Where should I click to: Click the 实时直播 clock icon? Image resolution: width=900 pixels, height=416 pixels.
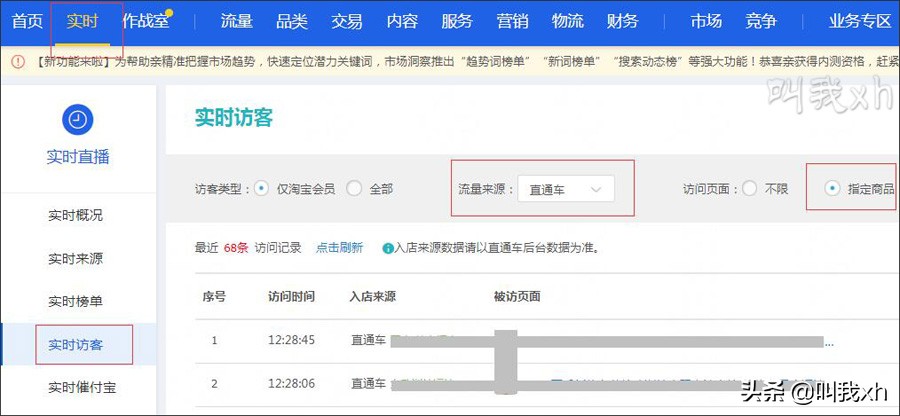tap(77, 119)
